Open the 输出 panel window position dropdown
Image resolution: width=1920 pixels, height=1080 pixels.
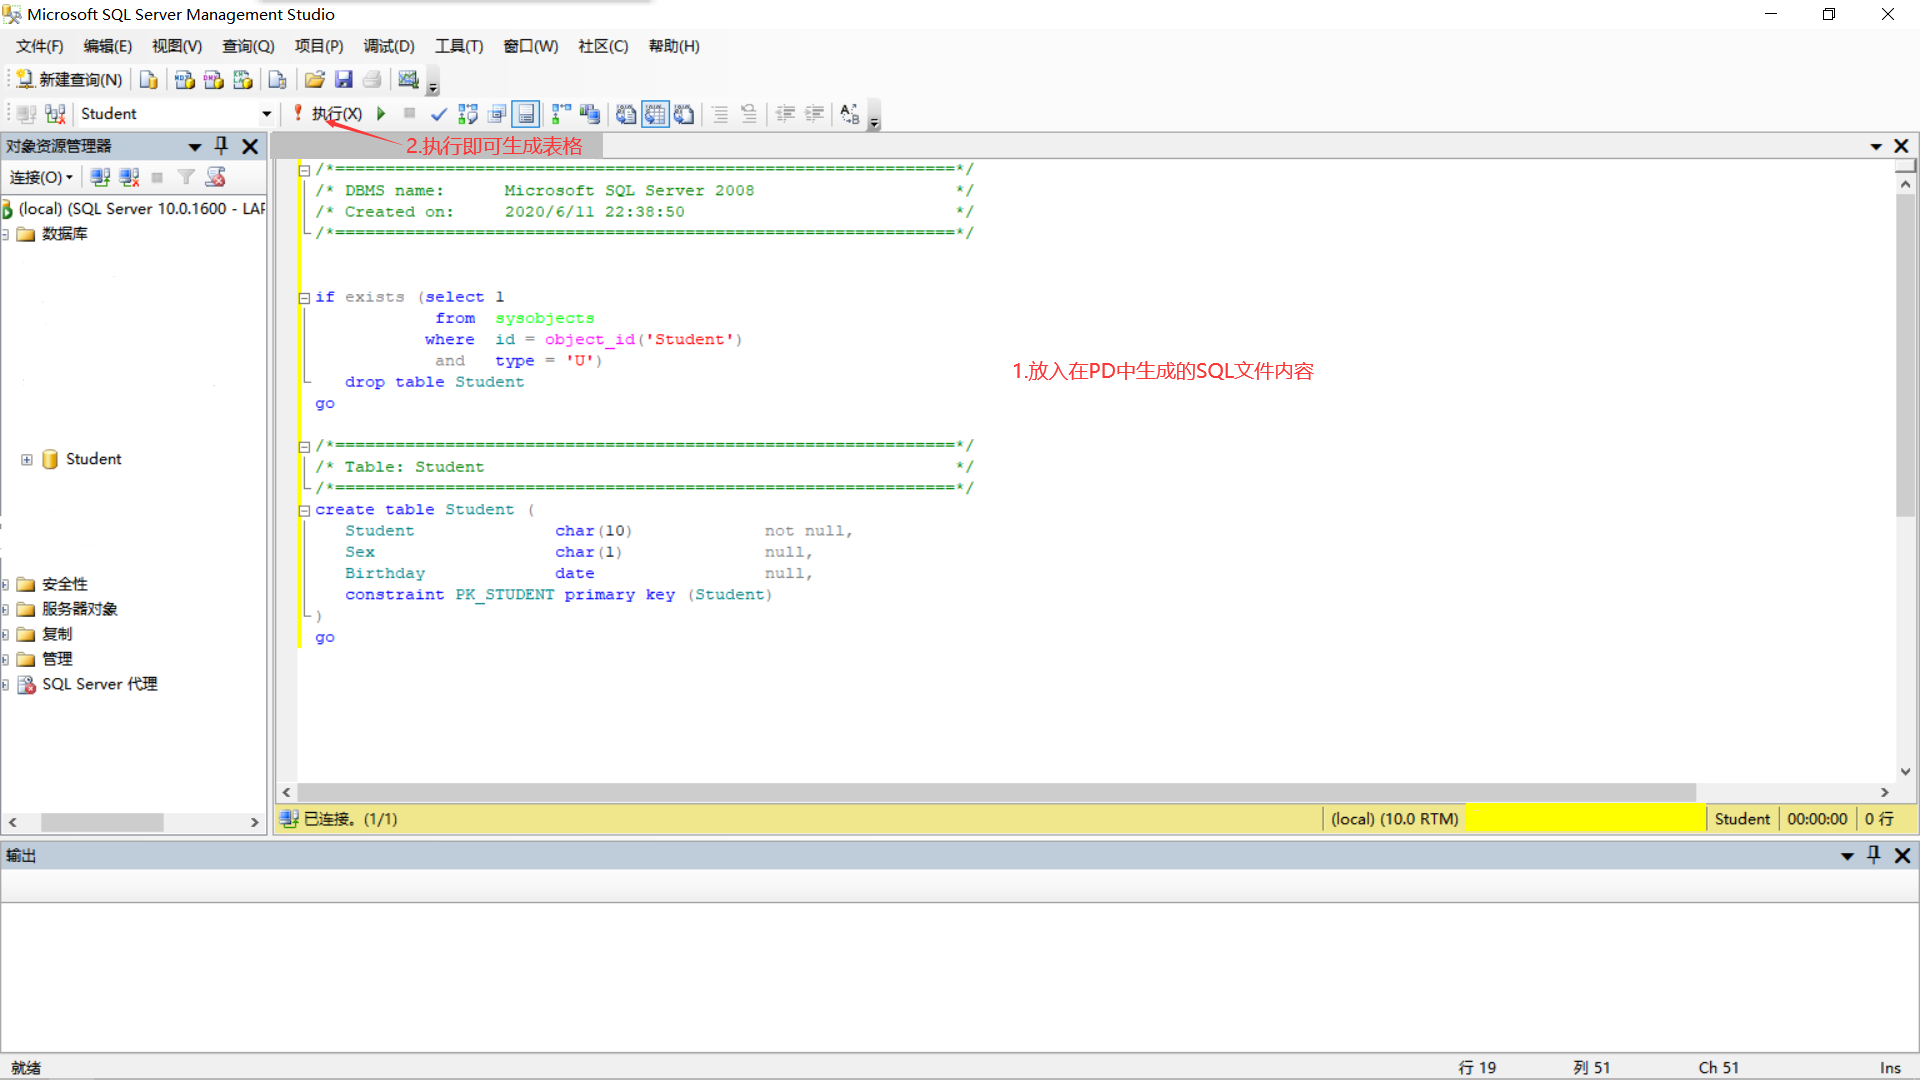click(x=1847, y=856)
